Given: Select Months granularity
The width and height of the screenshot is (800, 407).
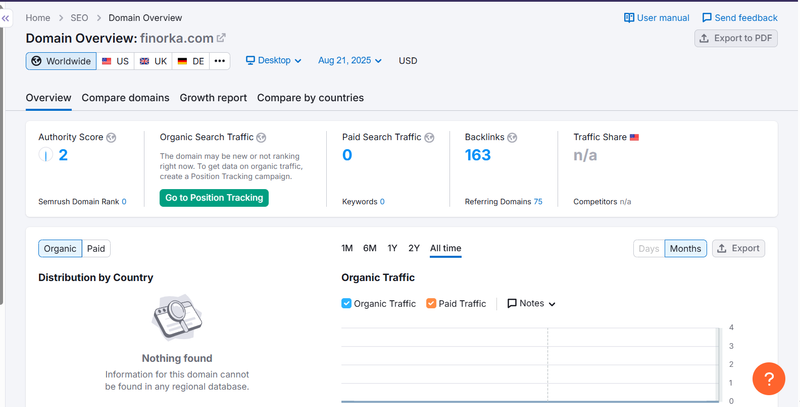Looking at the screenshot, I should (x=685, y=248).
